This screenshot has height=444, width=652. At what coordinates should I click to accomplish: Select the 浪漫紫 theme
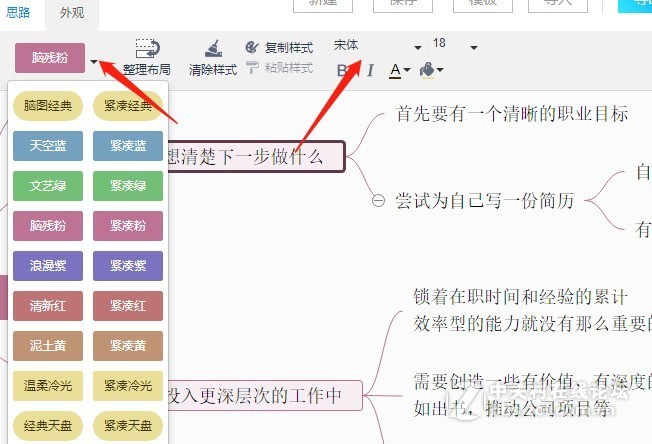point(48,266)
